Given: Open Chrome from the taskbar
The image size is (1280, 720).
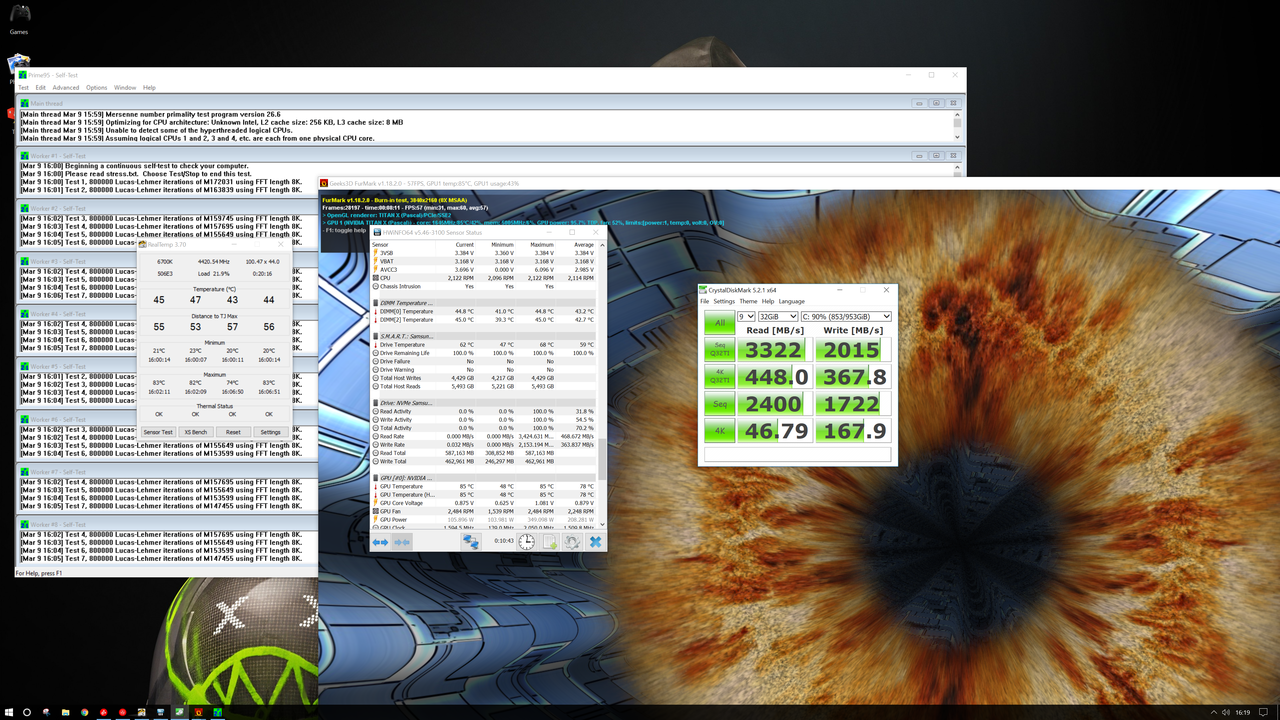Looking at the screenshot, I should pyautogui.click(x=84, y=712).
